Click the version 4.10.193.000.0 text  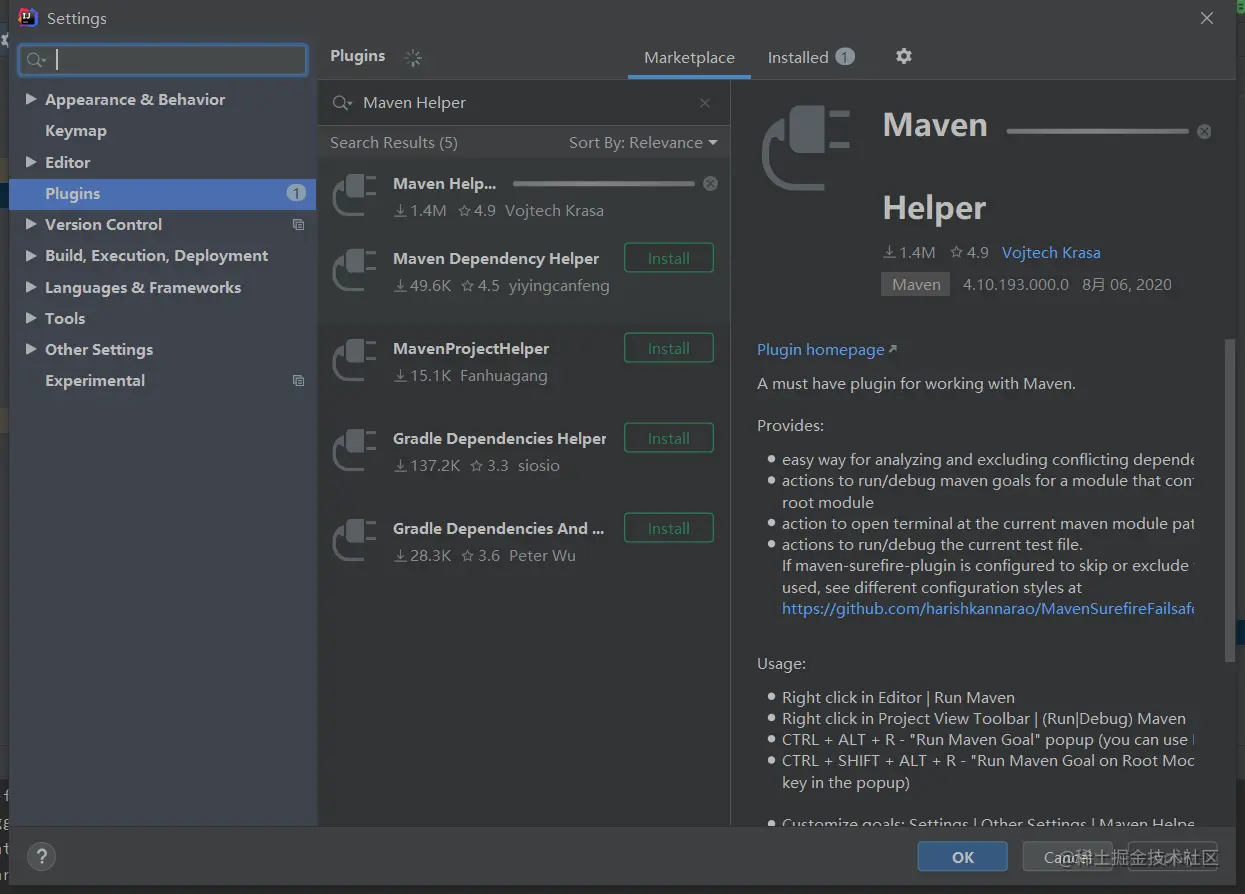tap(1016, 285)
